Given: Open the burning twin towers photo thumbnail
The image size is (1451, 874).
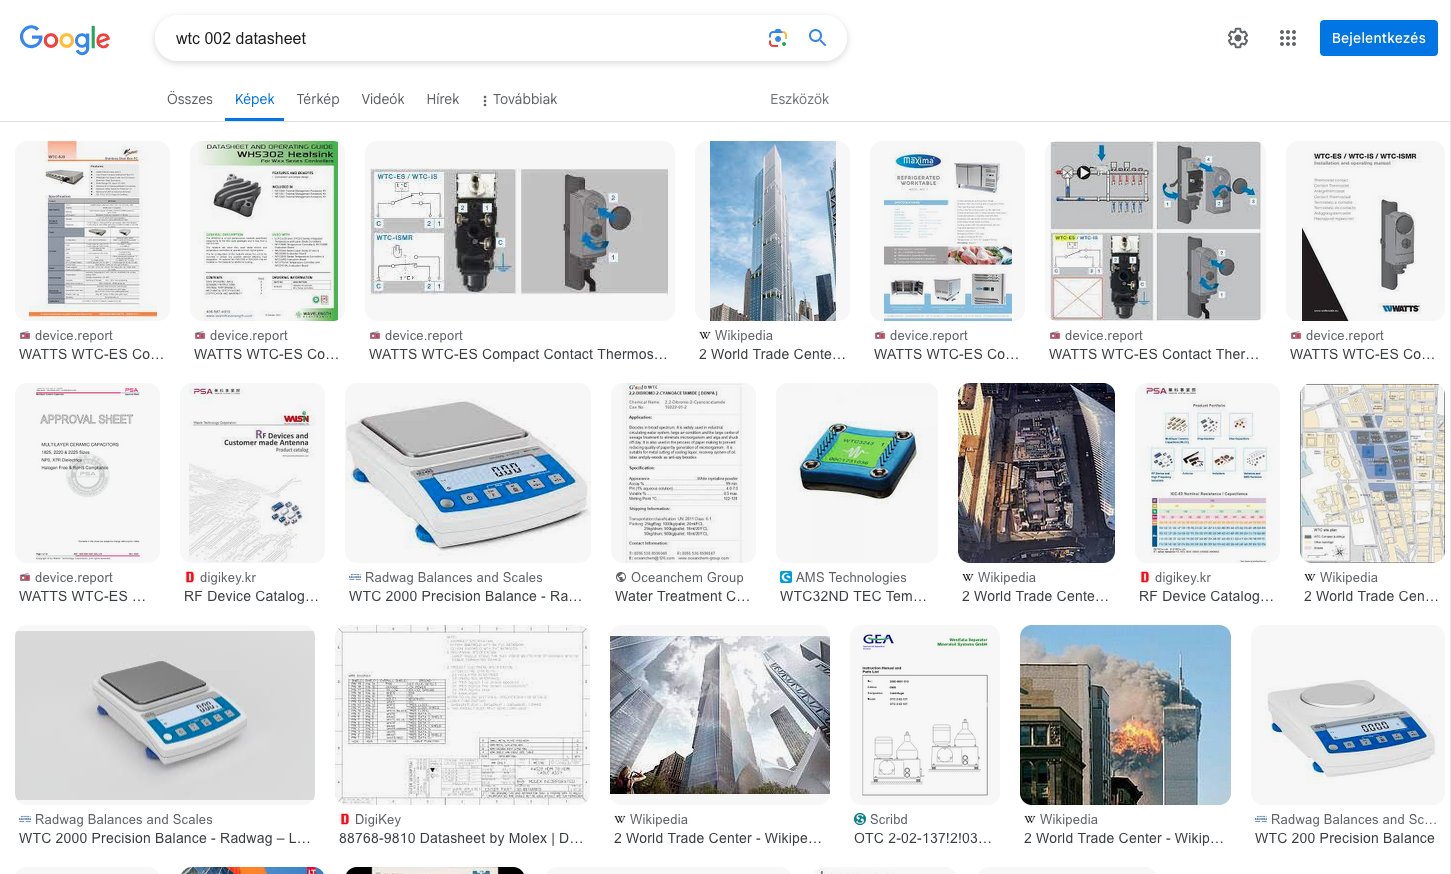Looking at the screenshot, I should click(x=1125, y=715).
